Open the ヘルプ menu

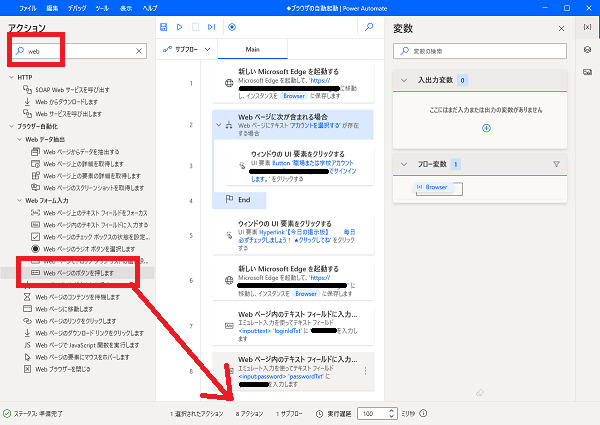[150, 8]
